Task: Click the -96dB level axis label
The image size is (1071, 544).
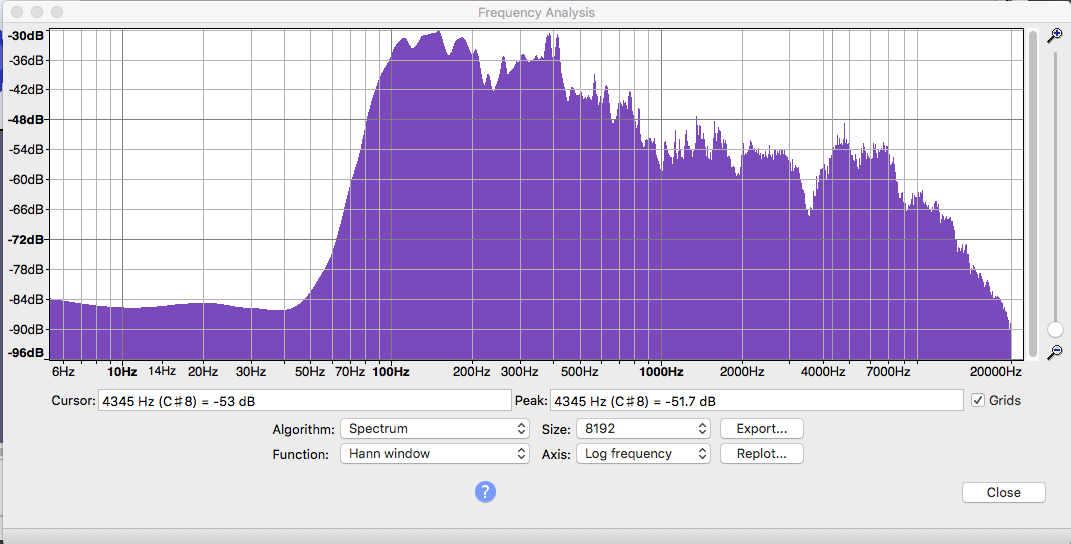Action: coord(25,353)
